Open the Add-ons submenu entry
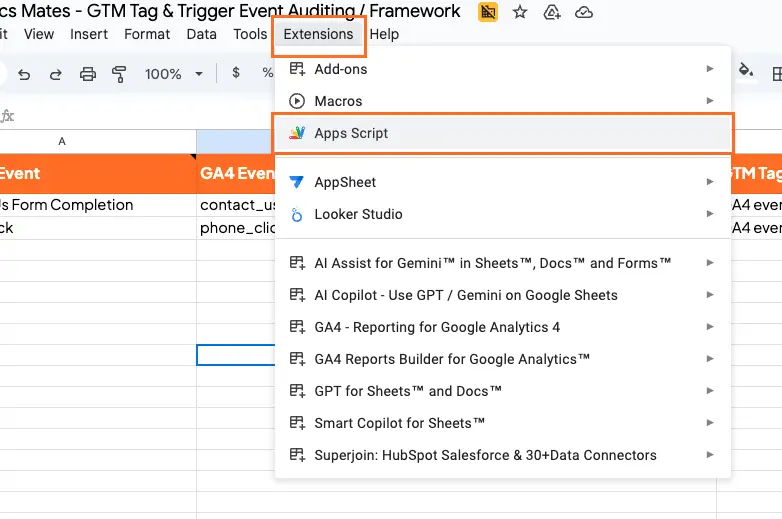This screenshot has height=519, width=782. click(x=503, y=69)
